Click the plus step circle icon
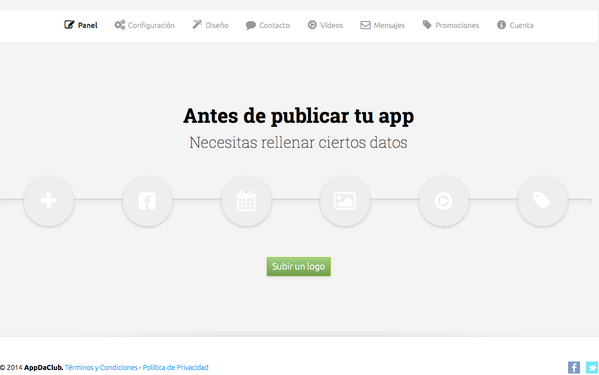Viewport: 599px width, 375px height. 49,200
